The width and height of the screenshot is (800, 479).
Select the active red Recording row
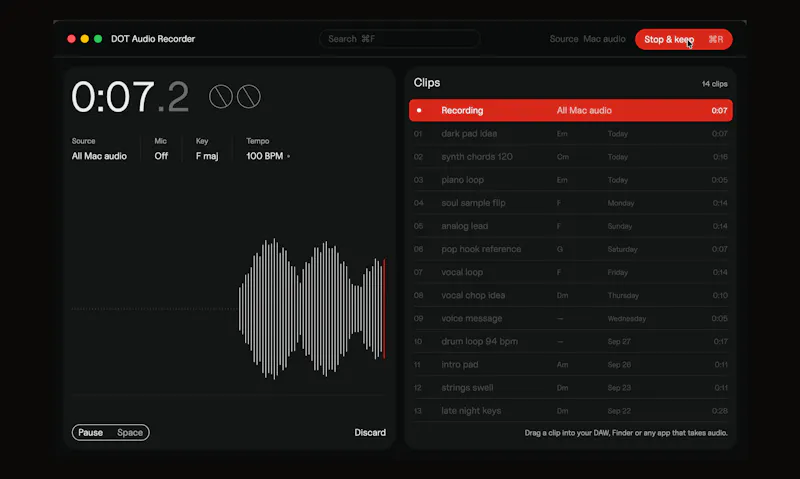click(570, 110)
